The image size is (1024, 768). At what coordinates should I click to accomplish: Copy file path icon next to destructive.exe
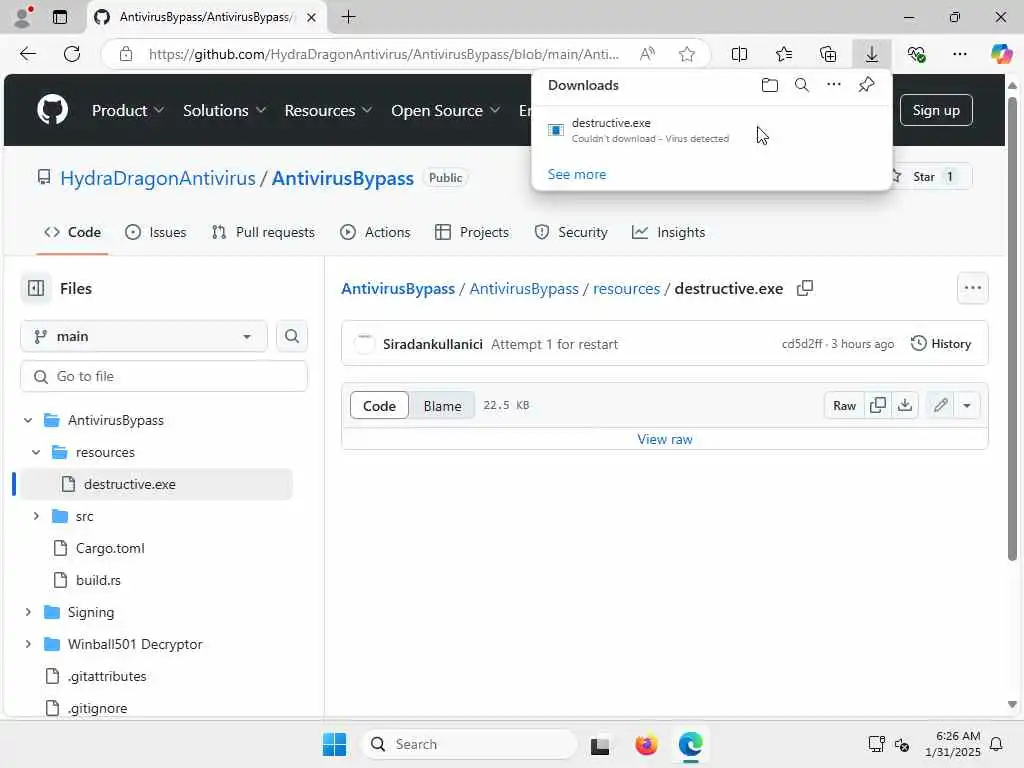click(x=805, y=288)
